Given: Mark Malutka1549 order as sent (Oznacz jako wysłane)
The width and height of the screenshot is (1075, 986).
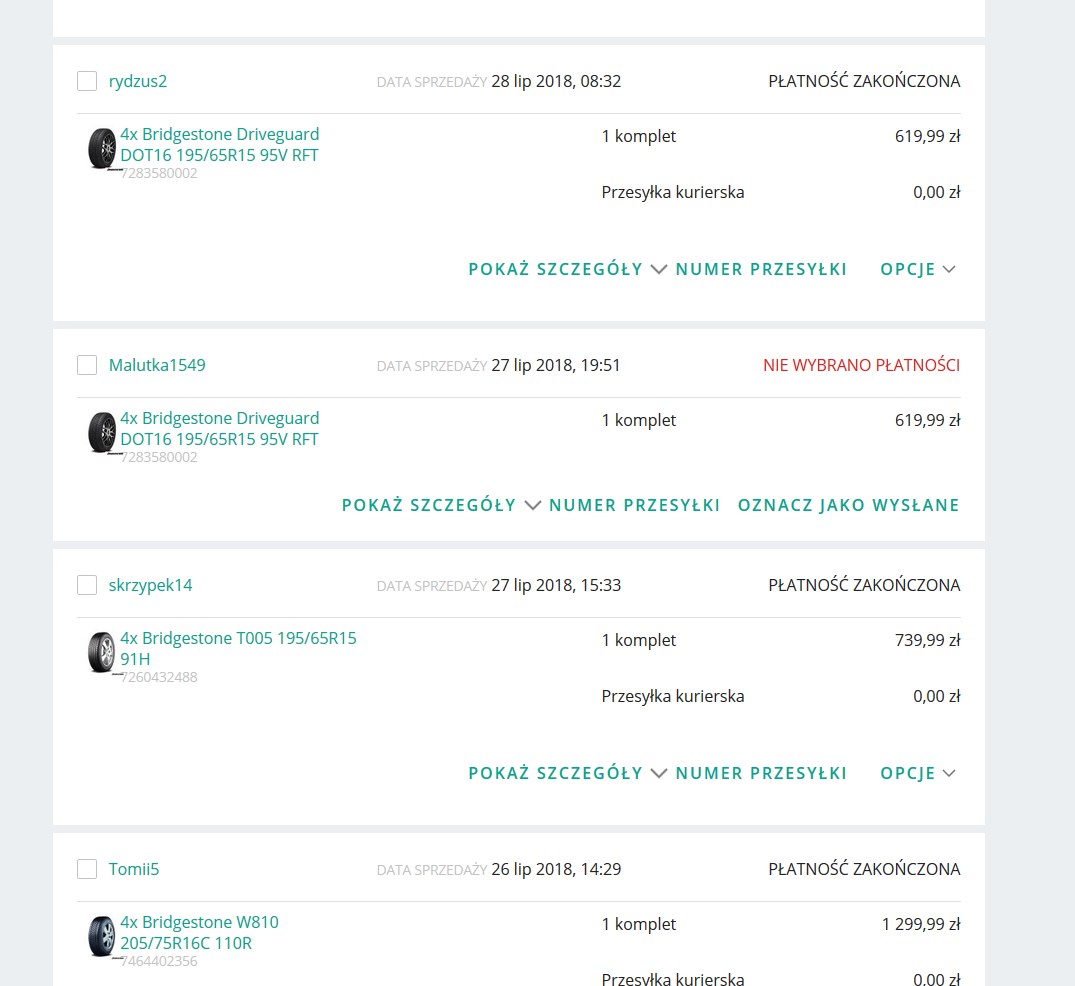Looking at the screenshot, I should [x=848, y=505].
